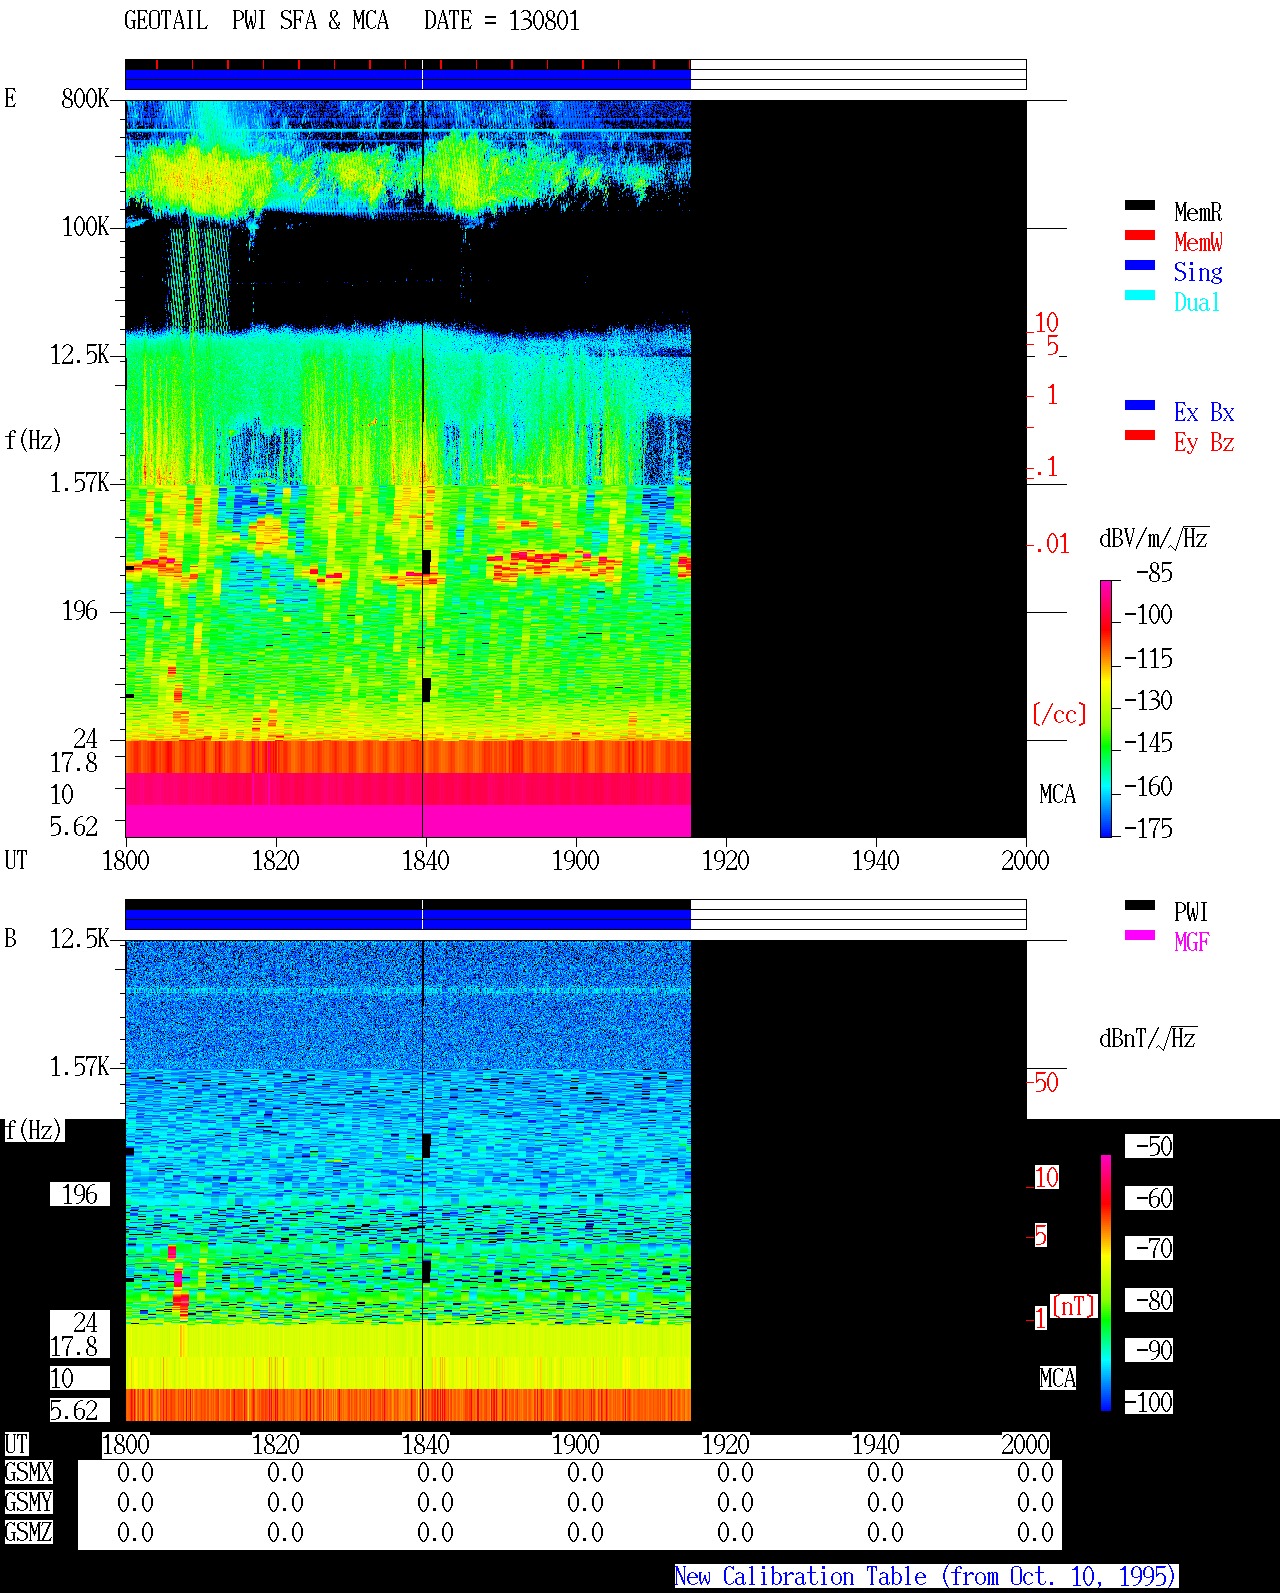This screenshot has height=1593, width=1280.
Task: Click the GSMZ value under 2000 UT
Action: [1035, 1533]
